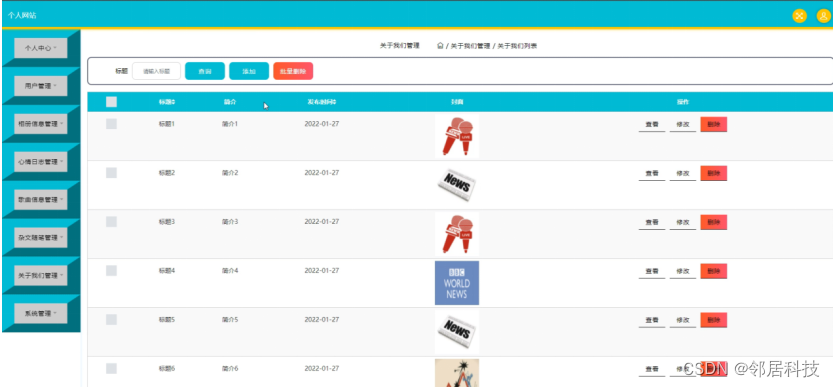Screen dimensions: 835x387
Task: Check the checkbox for row 标题4
Action: (x=111, y=271)
